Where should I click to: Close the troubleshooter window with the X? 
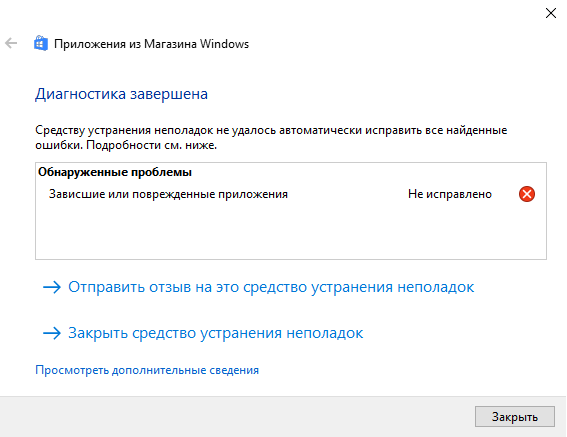point(551,13)
